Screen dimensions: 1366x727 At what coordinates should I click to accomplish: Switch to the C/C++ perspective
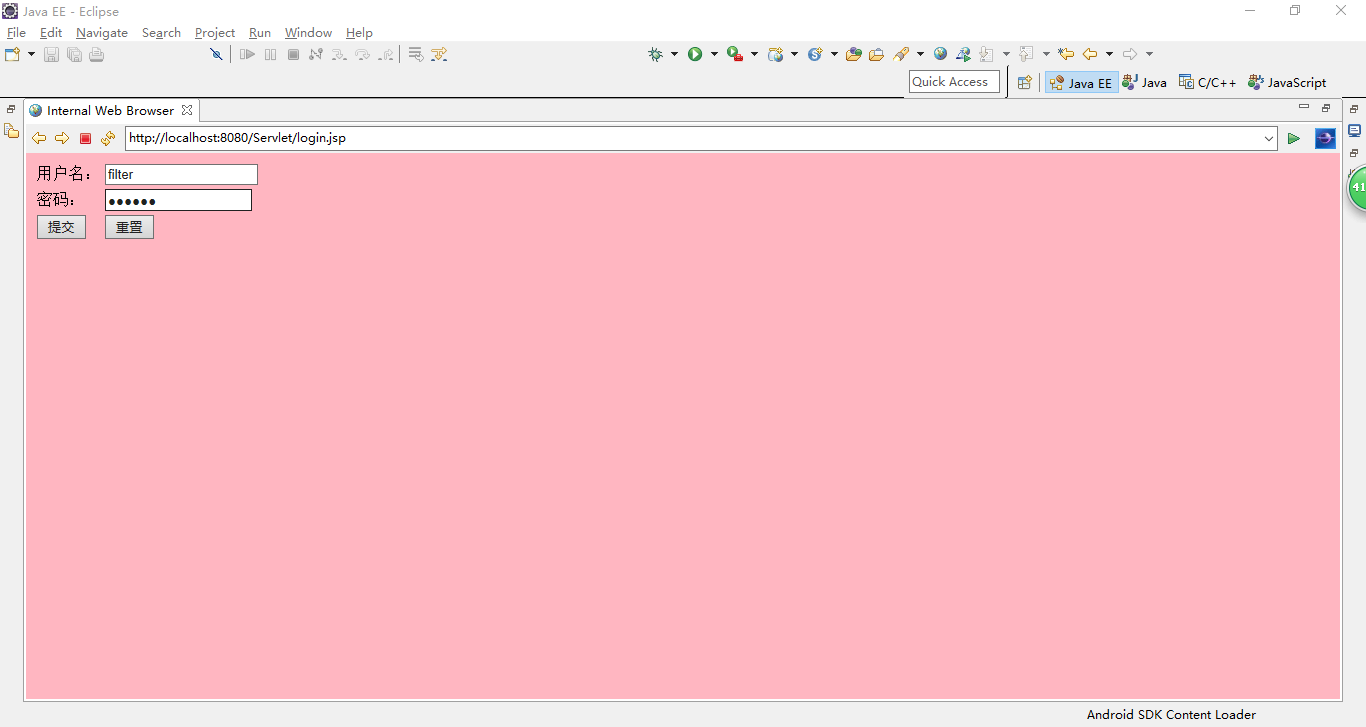tap(1207, 83)
